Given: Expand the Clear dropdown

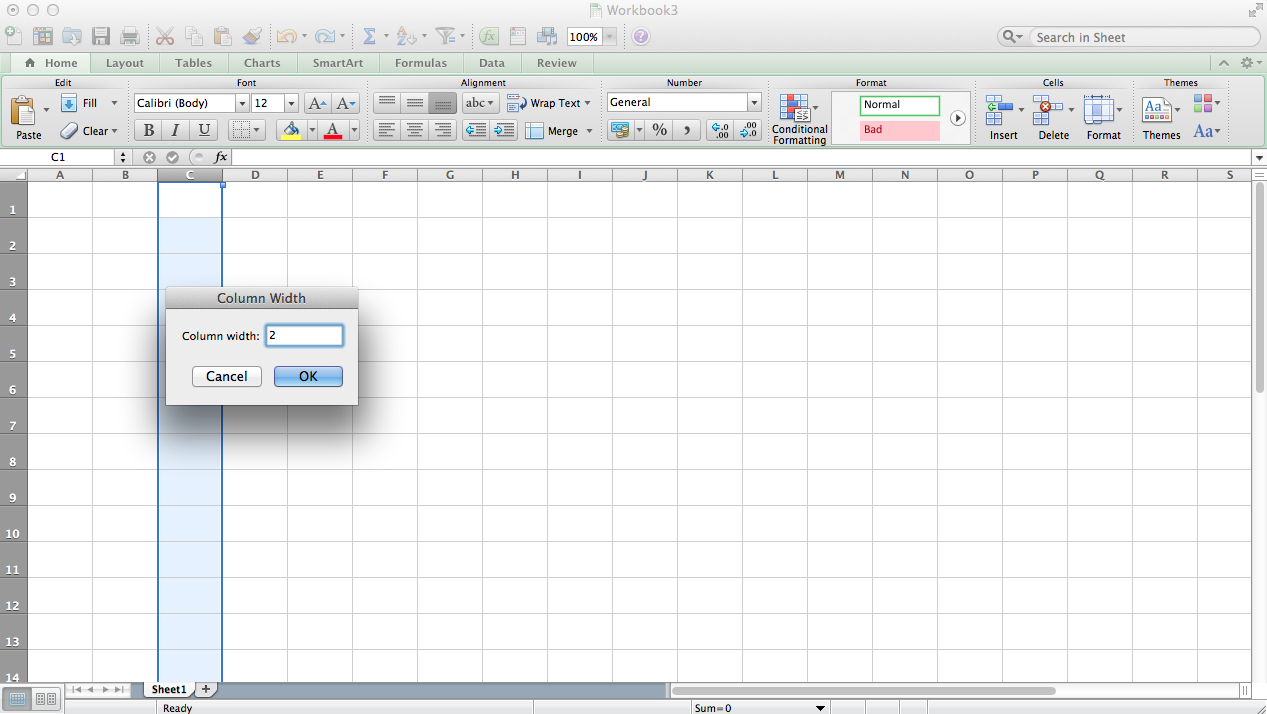Looking at the screenshot, I should 114,131.
